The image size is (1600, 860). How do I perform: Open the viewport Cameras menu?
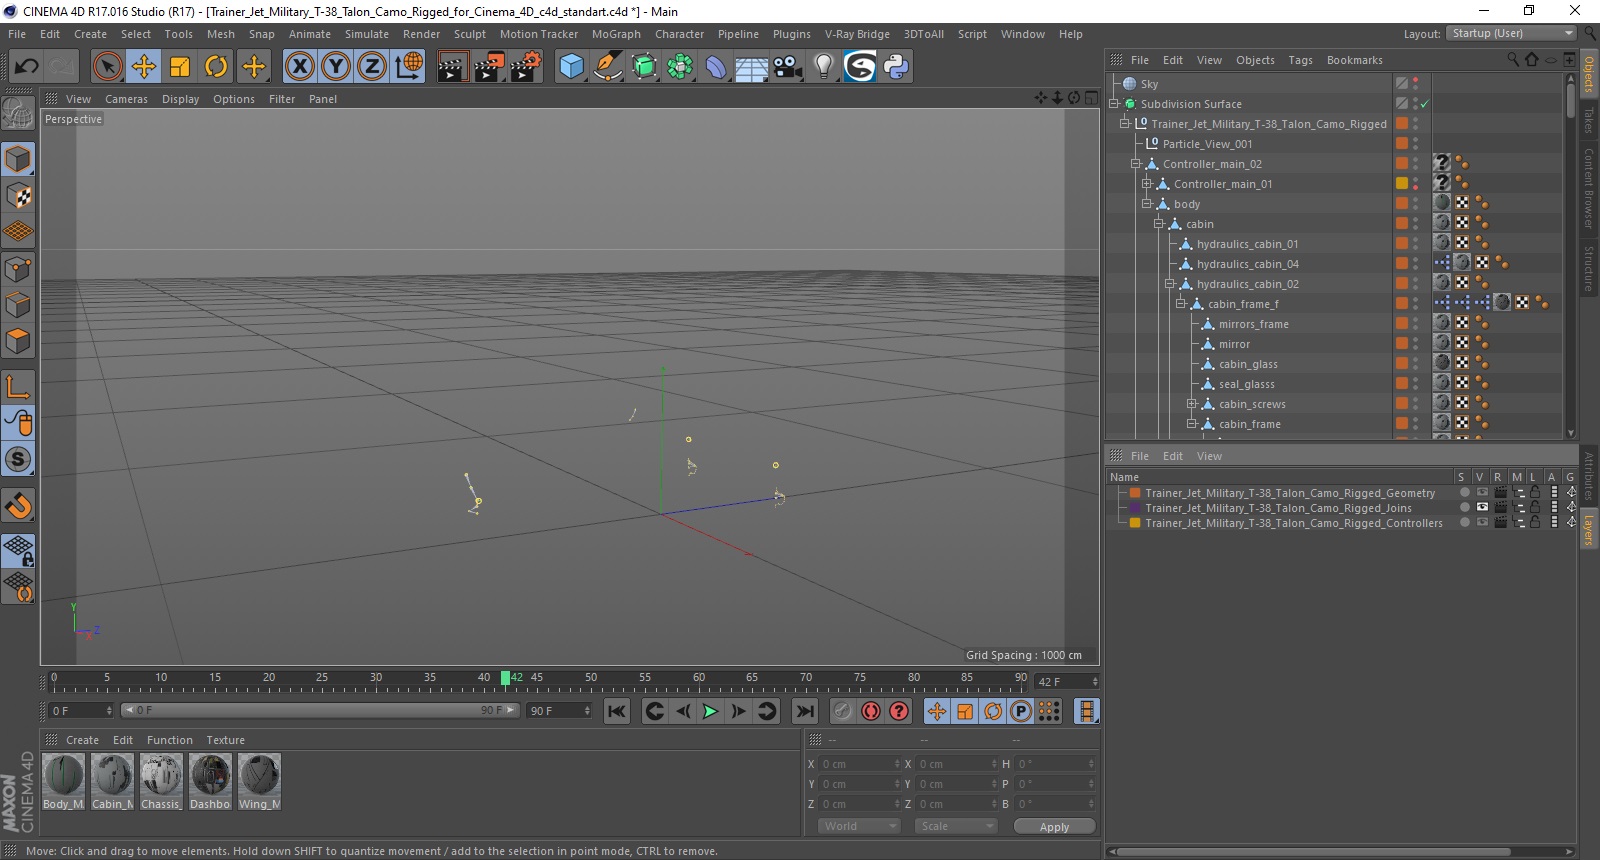[126, 99]
